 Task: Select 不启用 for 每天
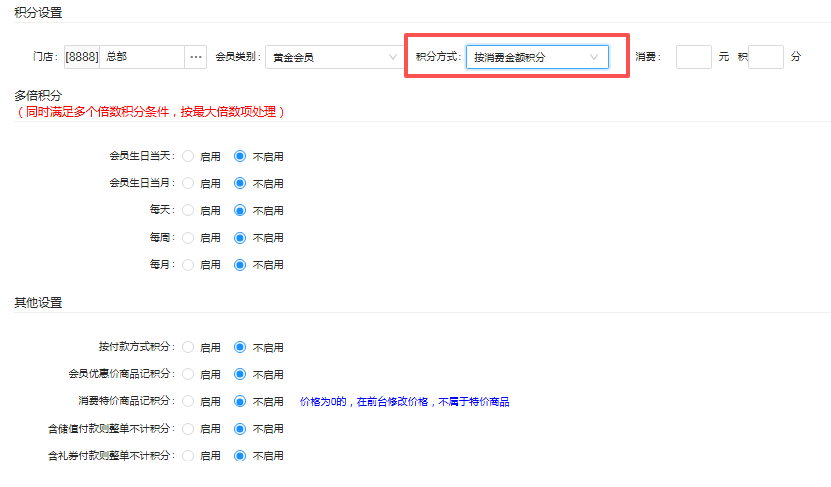coord(240,210)
